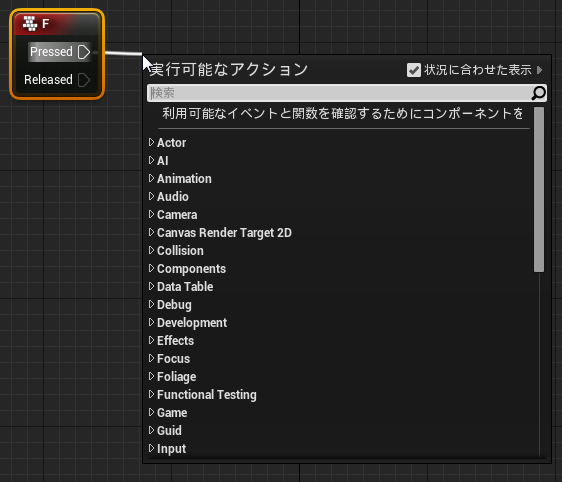Open the context options arrow beside 状況に合わせた表示

point(540,70)
